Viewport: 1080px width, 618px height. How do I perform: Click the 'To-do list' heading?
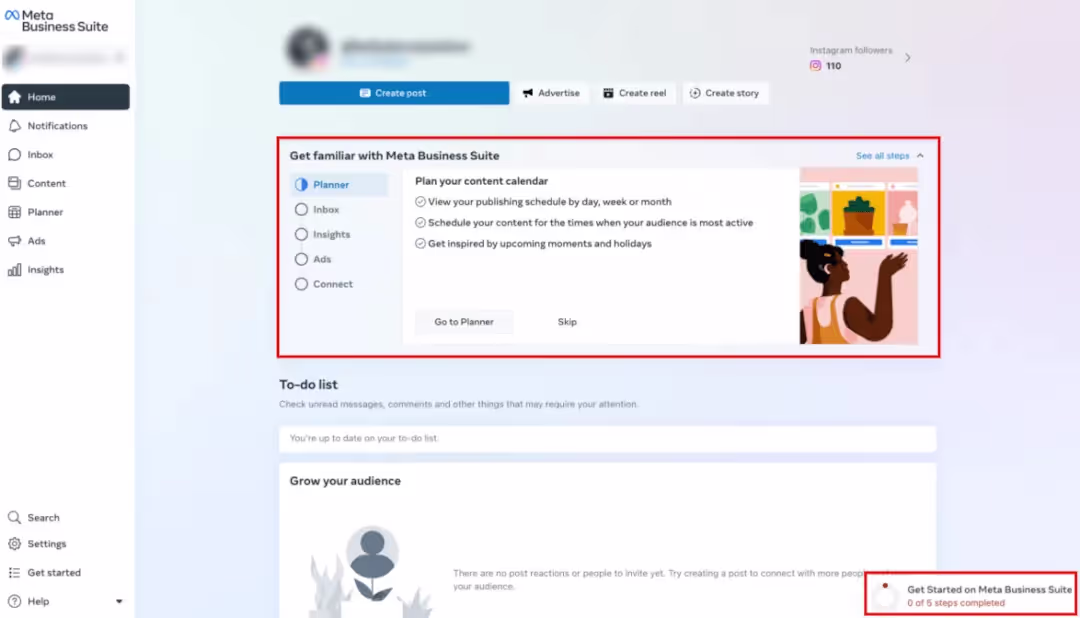308,384
